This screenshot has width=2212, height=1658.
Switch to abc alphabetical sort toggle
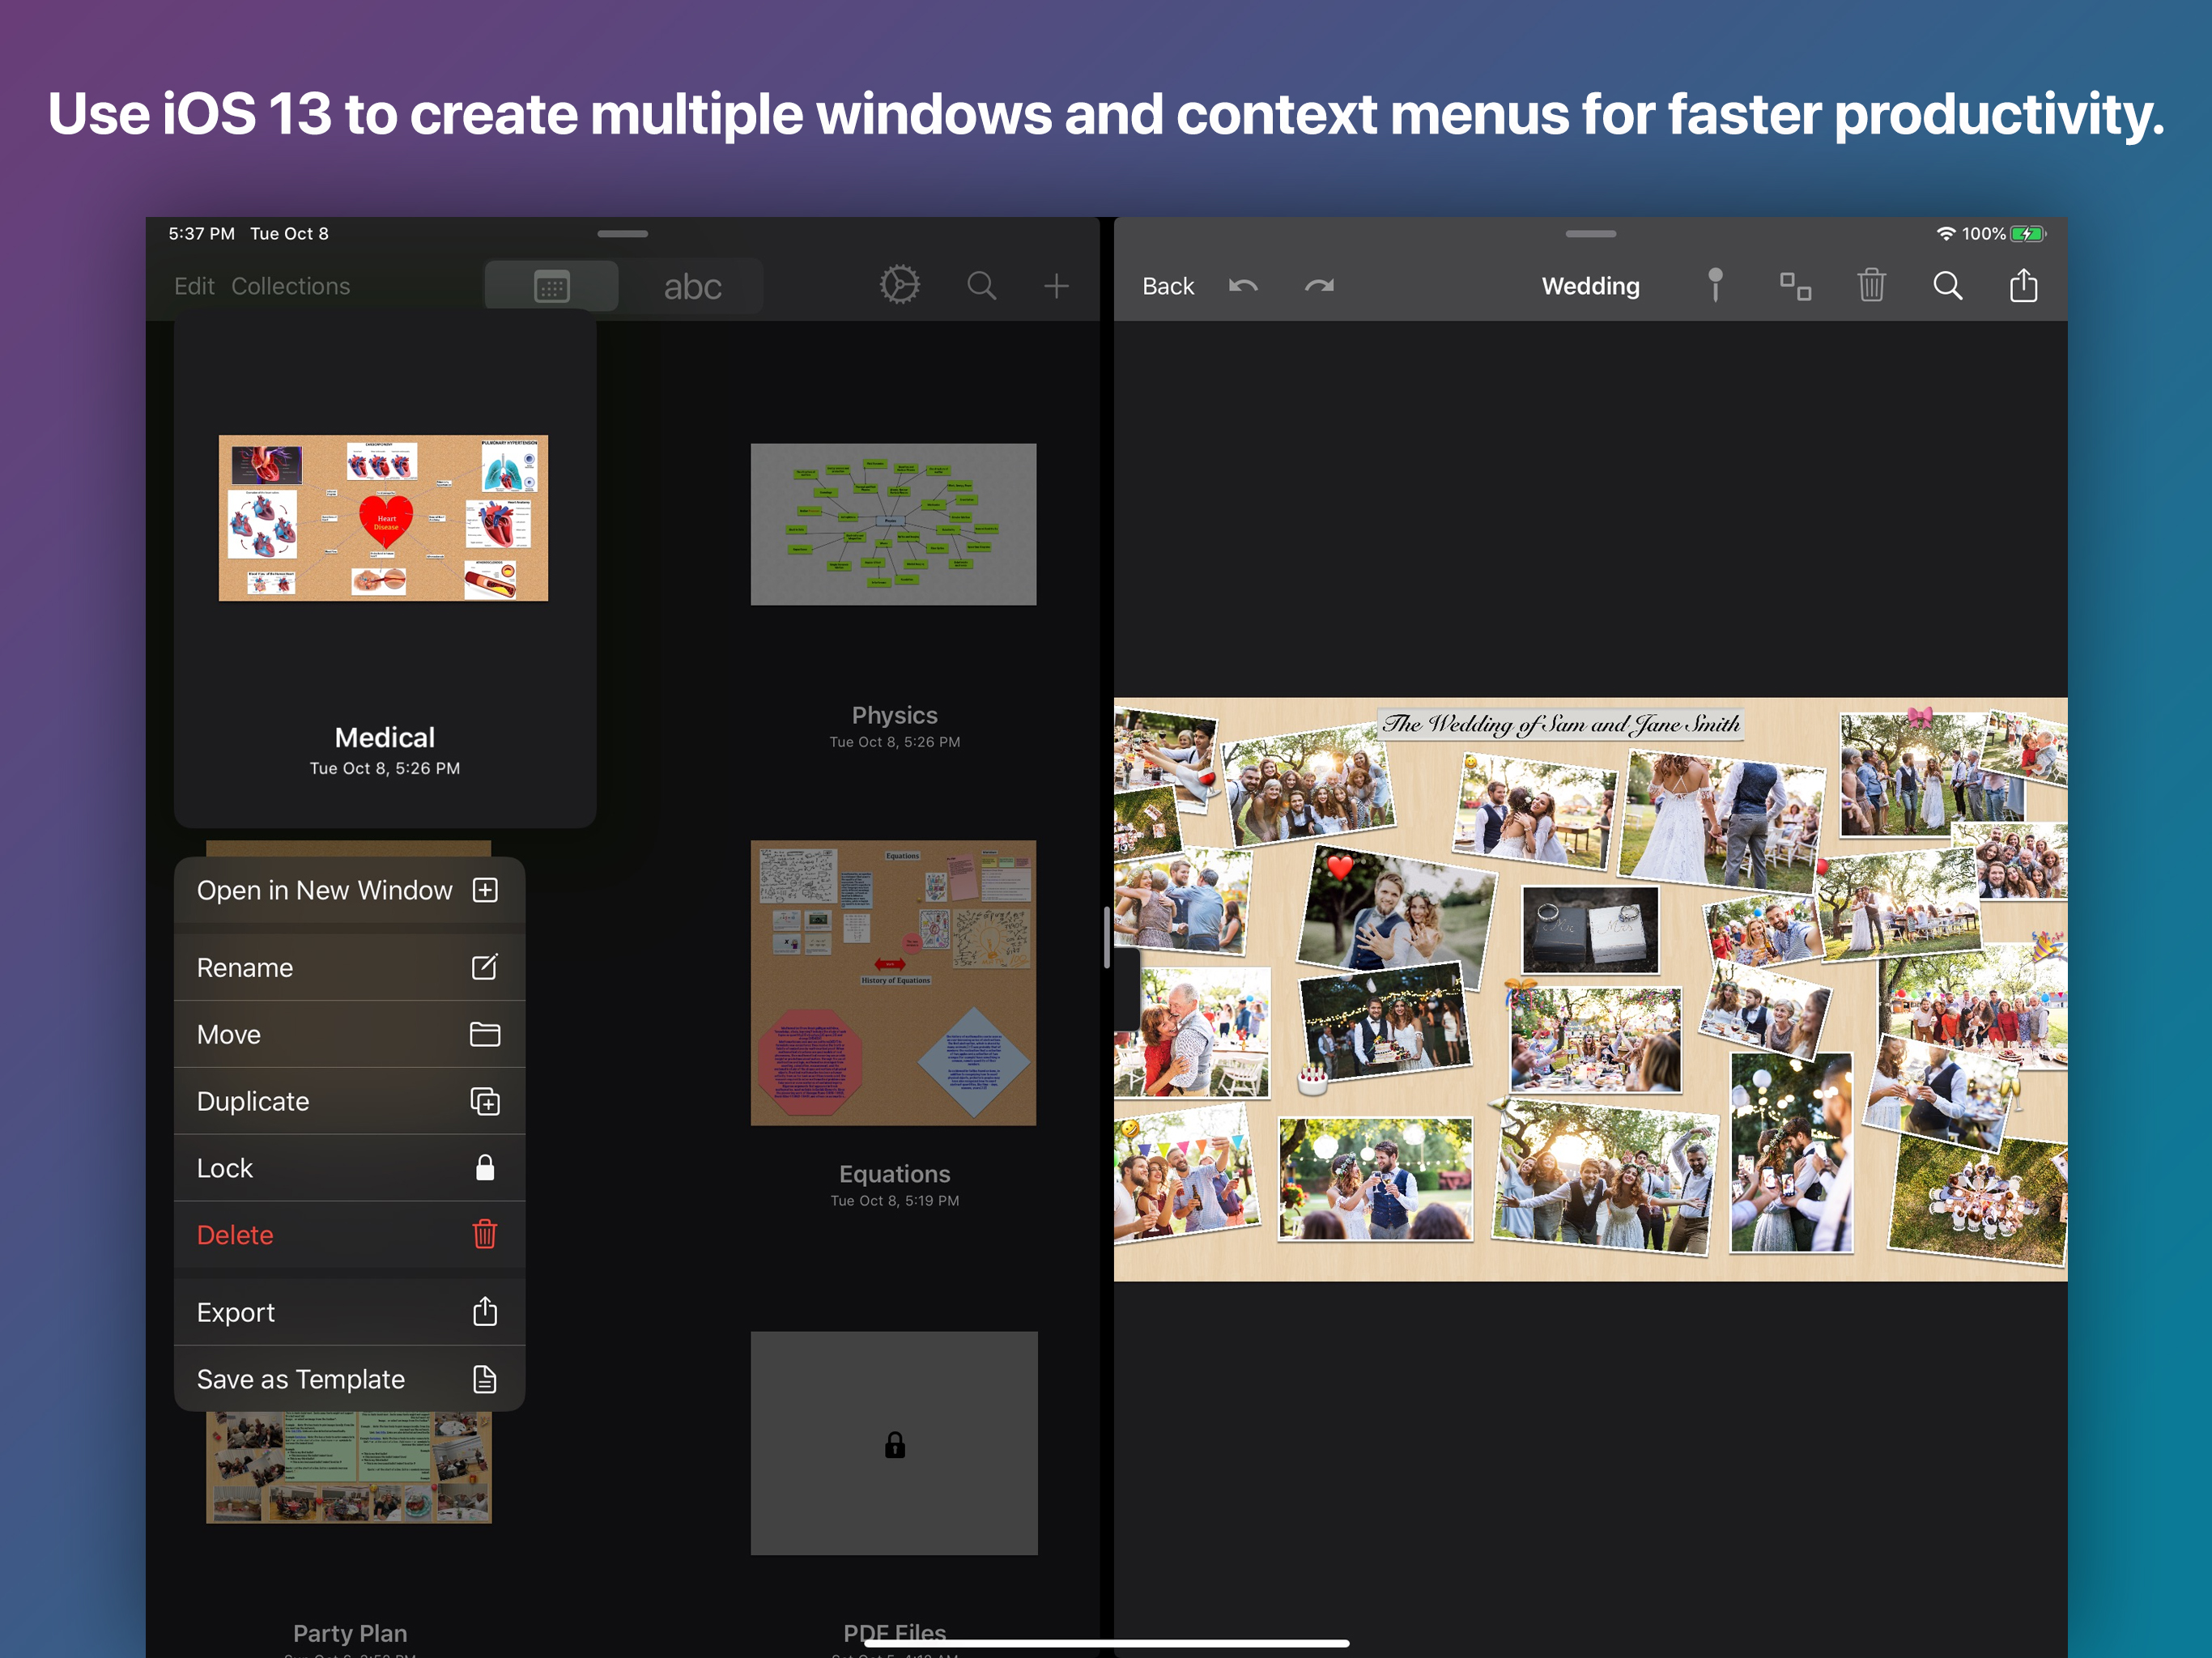click(x=692, y=287)
